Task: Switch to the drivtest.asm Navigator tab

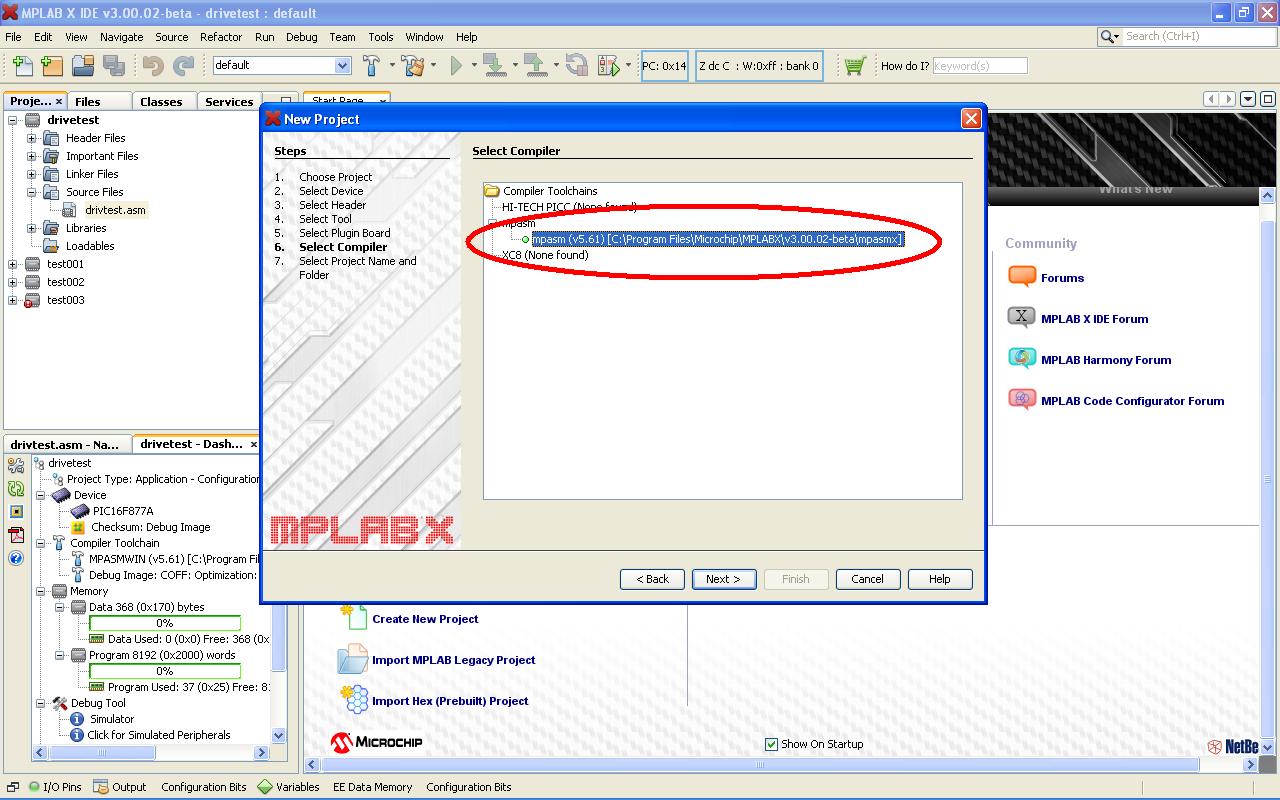Action: [x=66, y=444]
